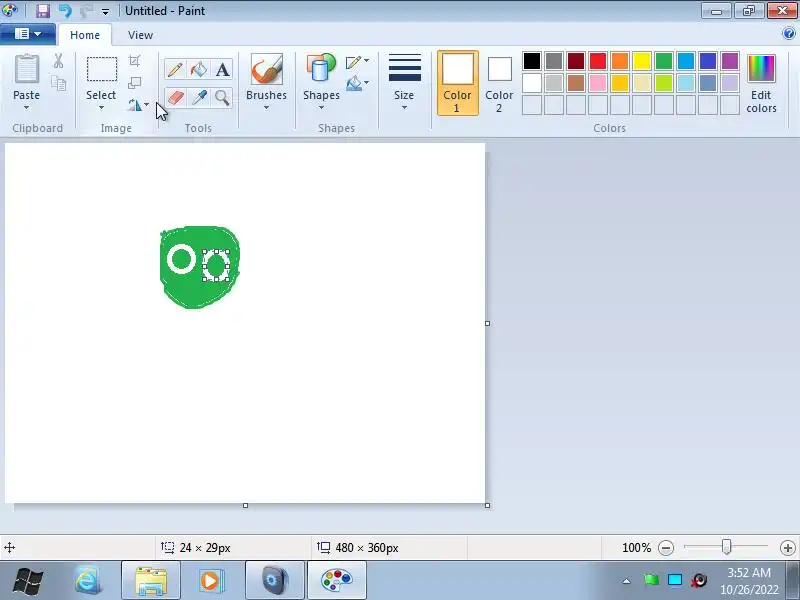Image resolution: width=800 pixels, height=600 pixels.
Task: Activate Color 1 foreground selector
Action: [x=458, y=83]
